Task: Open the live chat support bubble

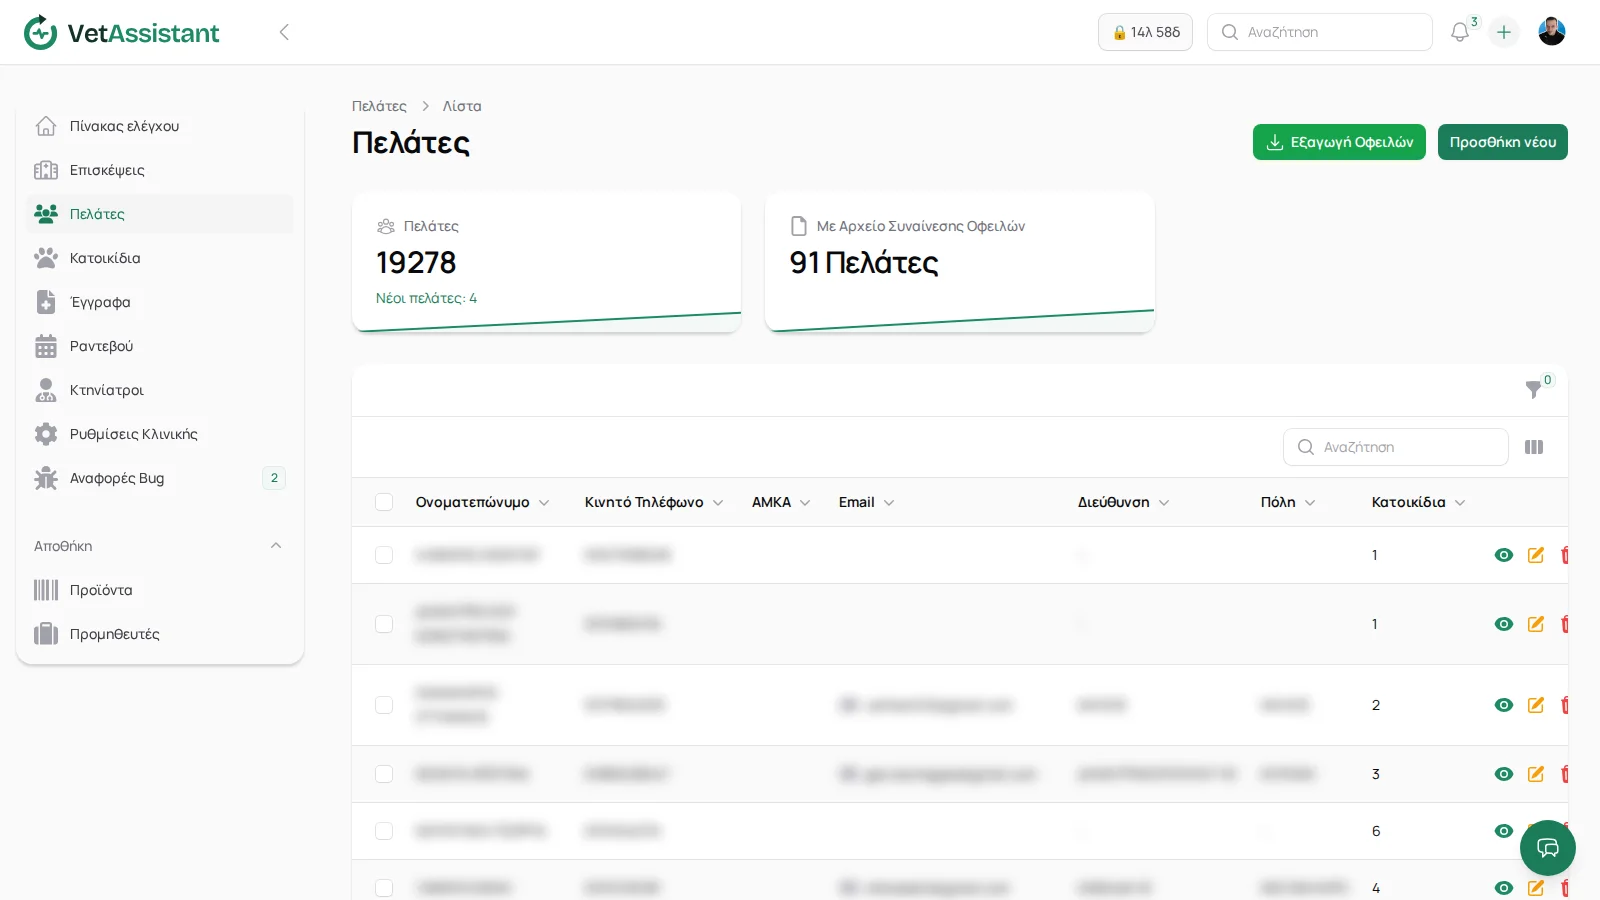Action: tap(1548, 848)
